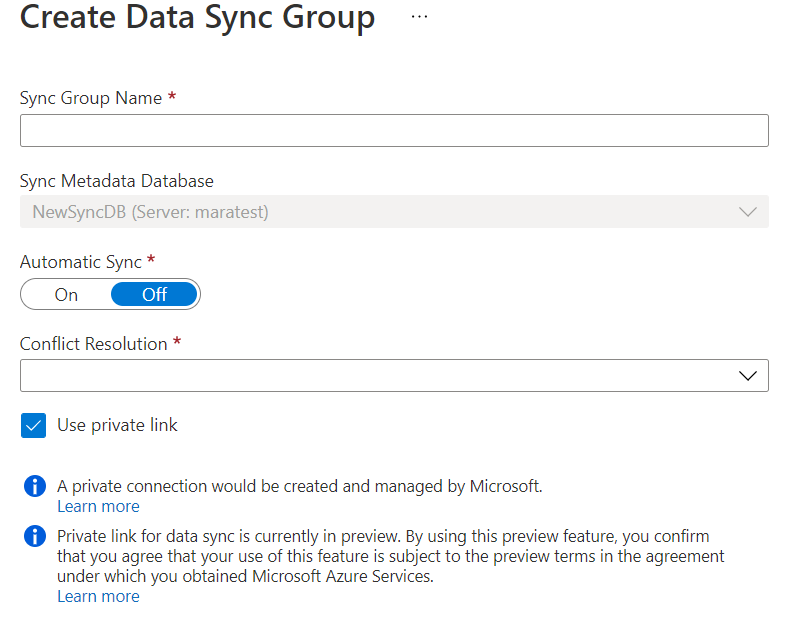The width and height of the screenshot is (795, 640).
Task: Open the ellipsis more options menu beside the title
Action: click(x=419, y=17)
